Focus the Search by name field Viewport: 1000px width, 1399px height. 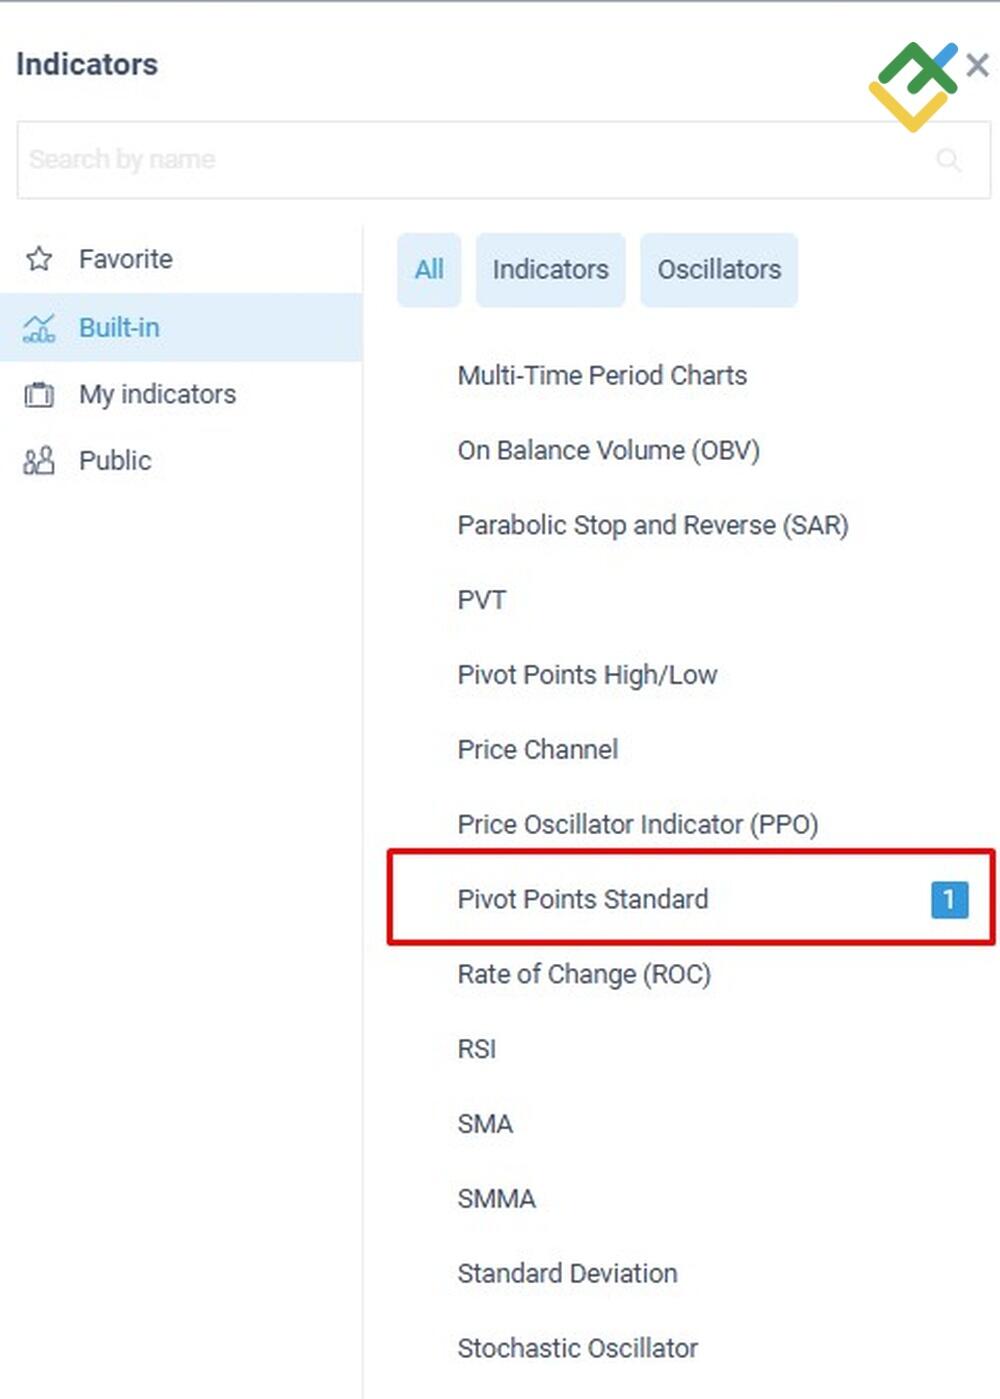click(x=470, y=160)
